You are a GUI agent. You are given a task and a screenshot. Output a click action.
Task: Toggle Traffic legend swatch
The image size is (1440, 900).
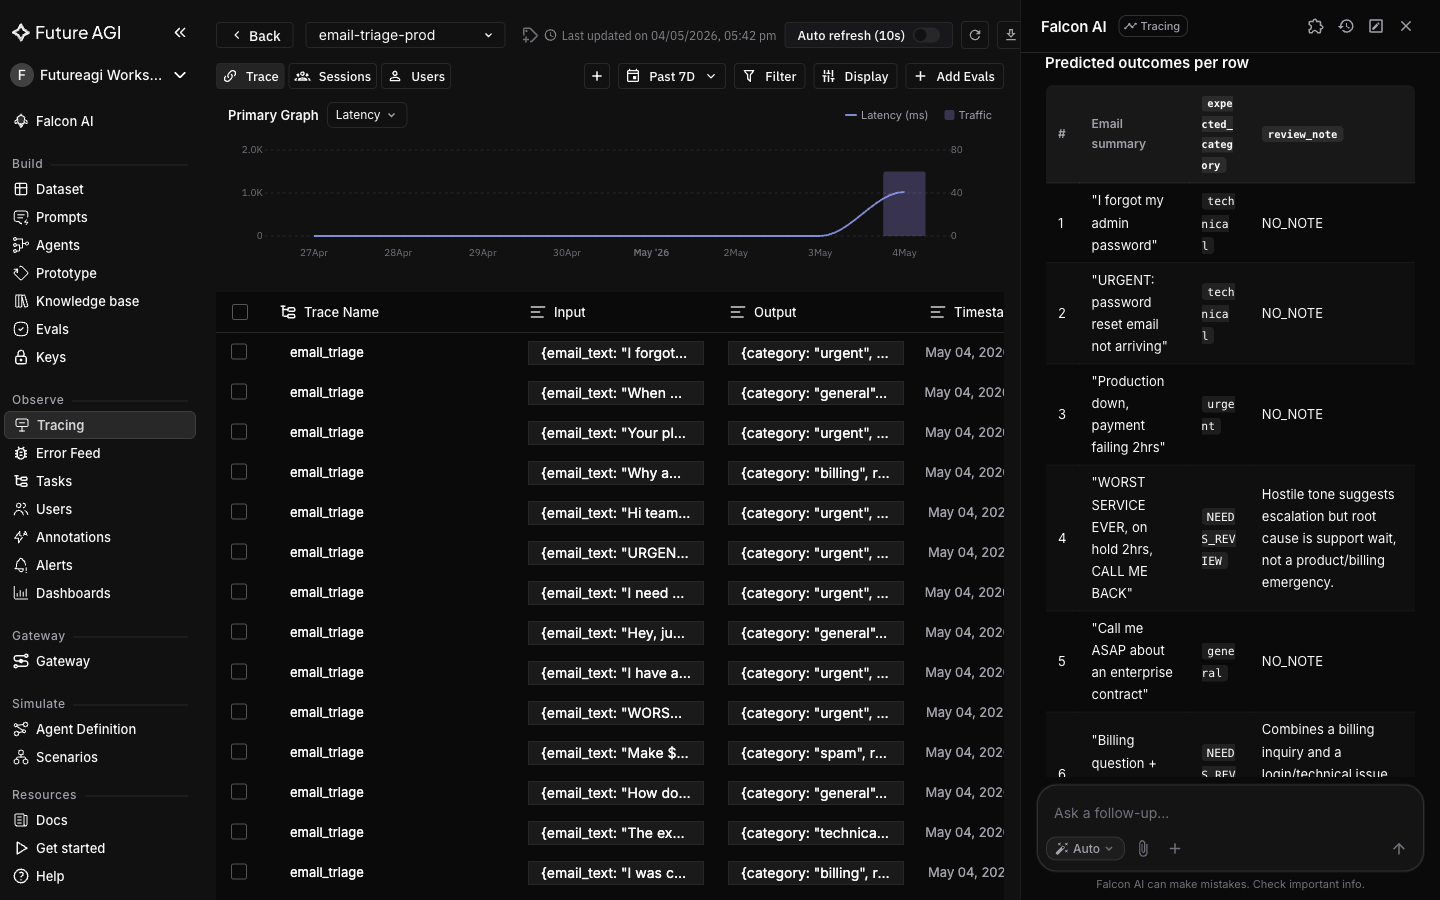pyautogui.click(x=949, y=115)
